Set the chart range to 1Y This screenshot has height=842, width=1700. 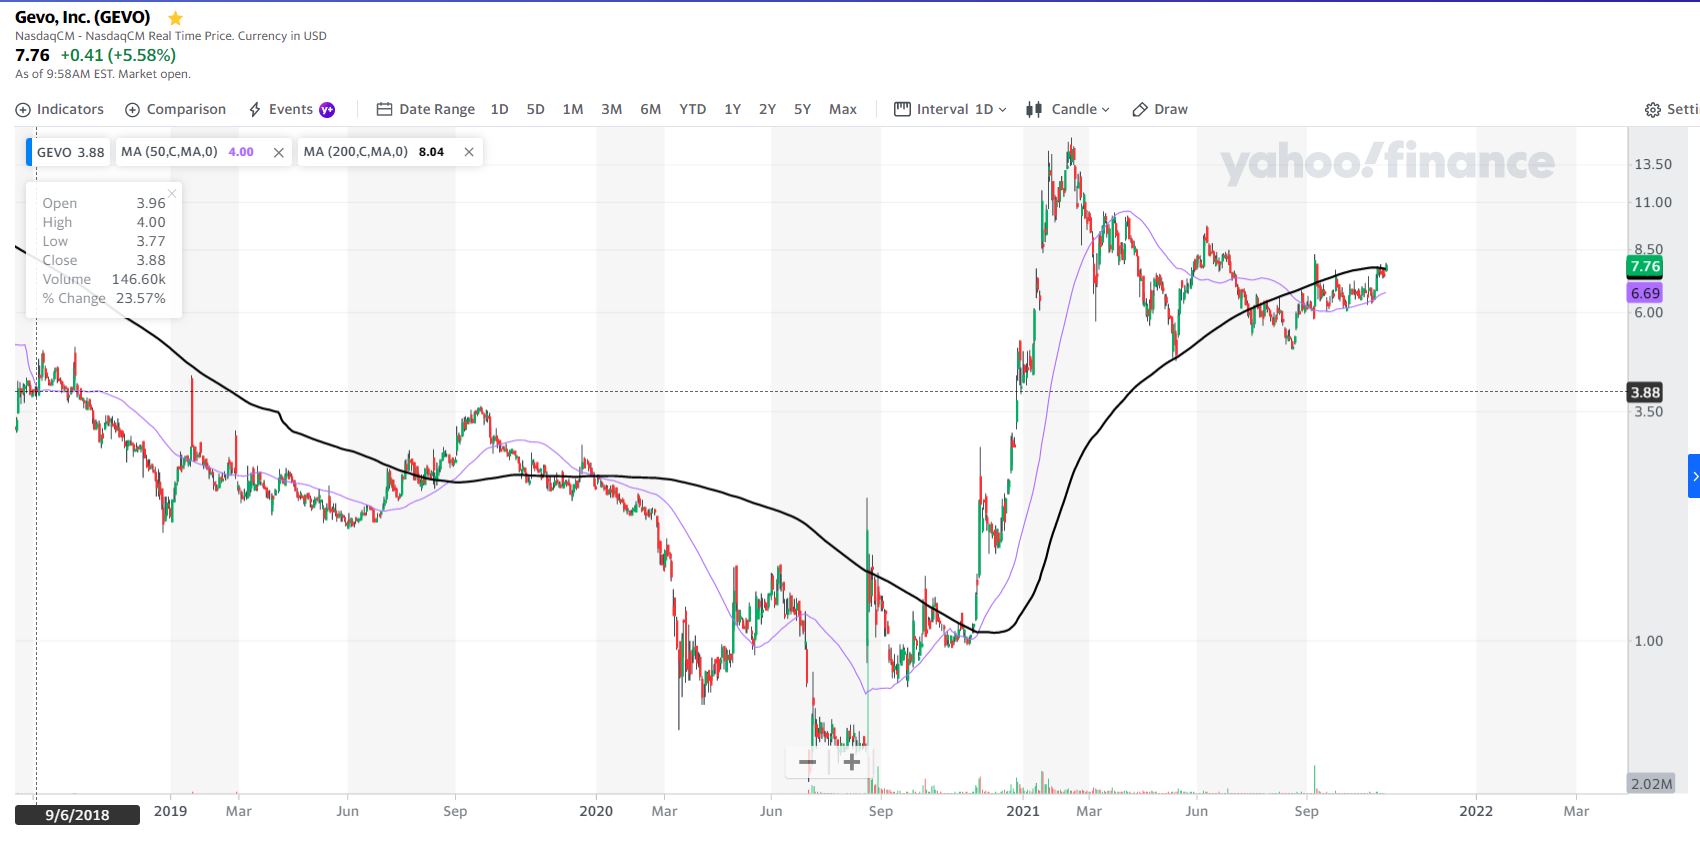point(733,110)
